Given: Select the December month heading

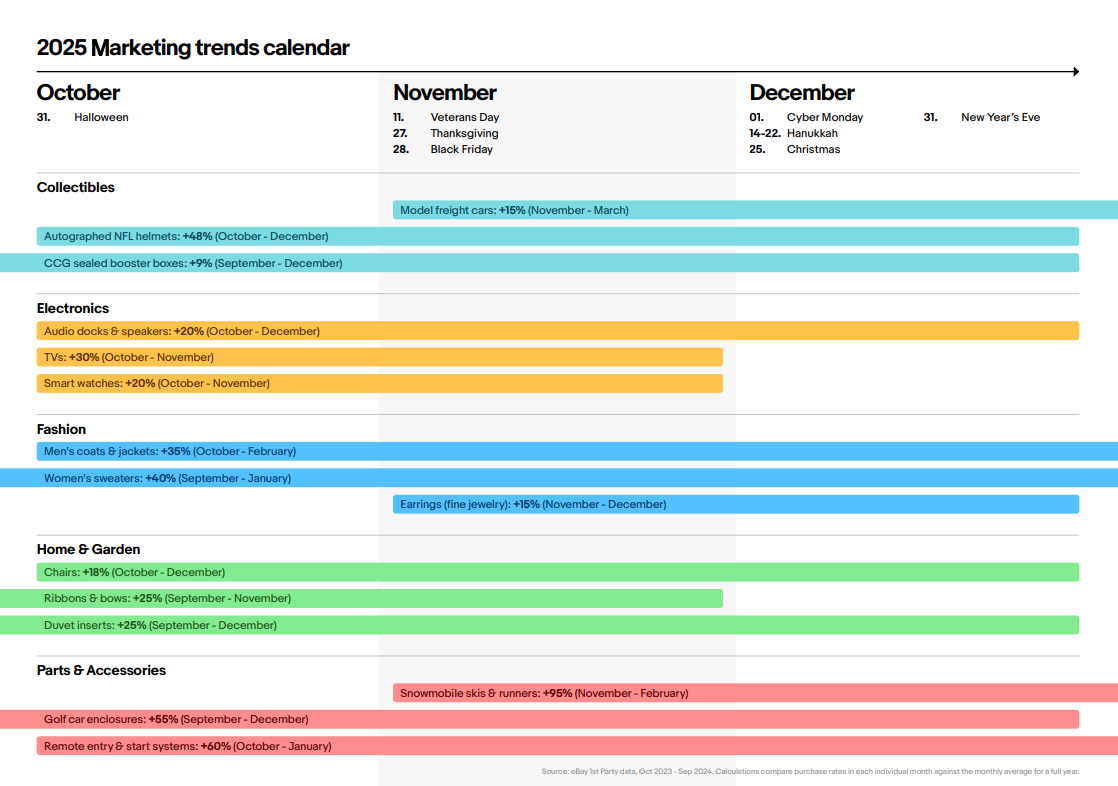Looking at the screenshot, I should [x=801, y=93].
